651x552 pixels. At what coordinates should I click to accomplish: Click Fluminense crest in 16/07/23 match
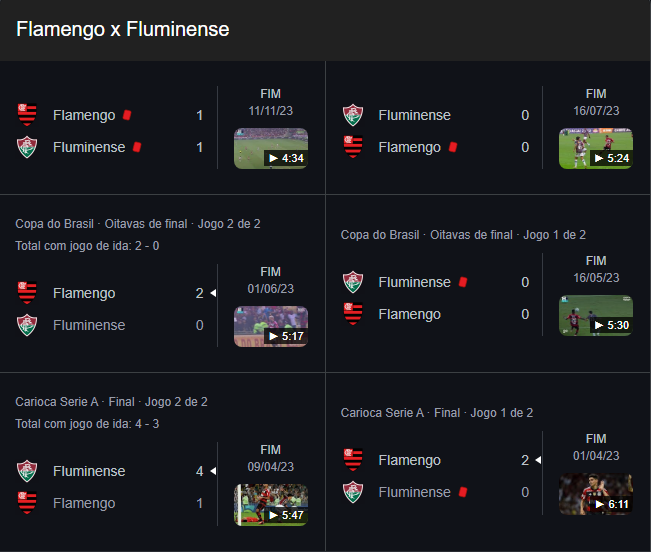click(x=353, y=115)
